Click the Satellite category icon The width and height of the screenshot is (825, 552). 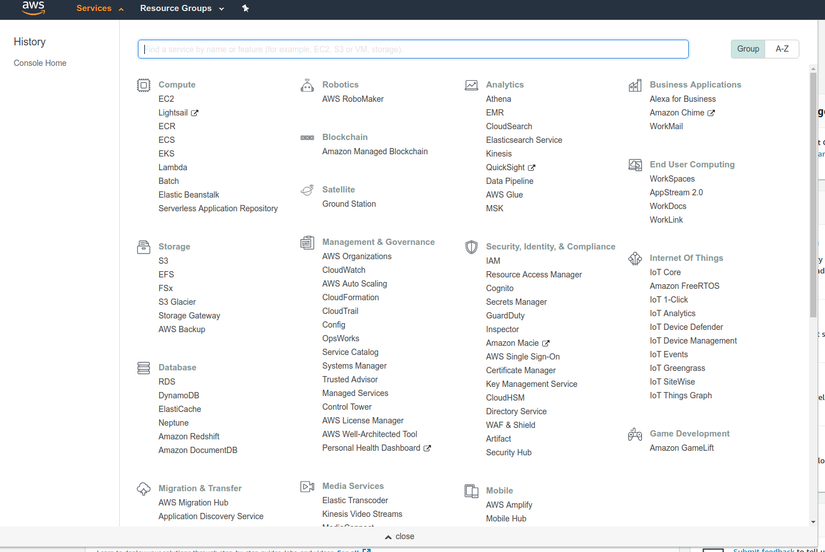[307, 189]
